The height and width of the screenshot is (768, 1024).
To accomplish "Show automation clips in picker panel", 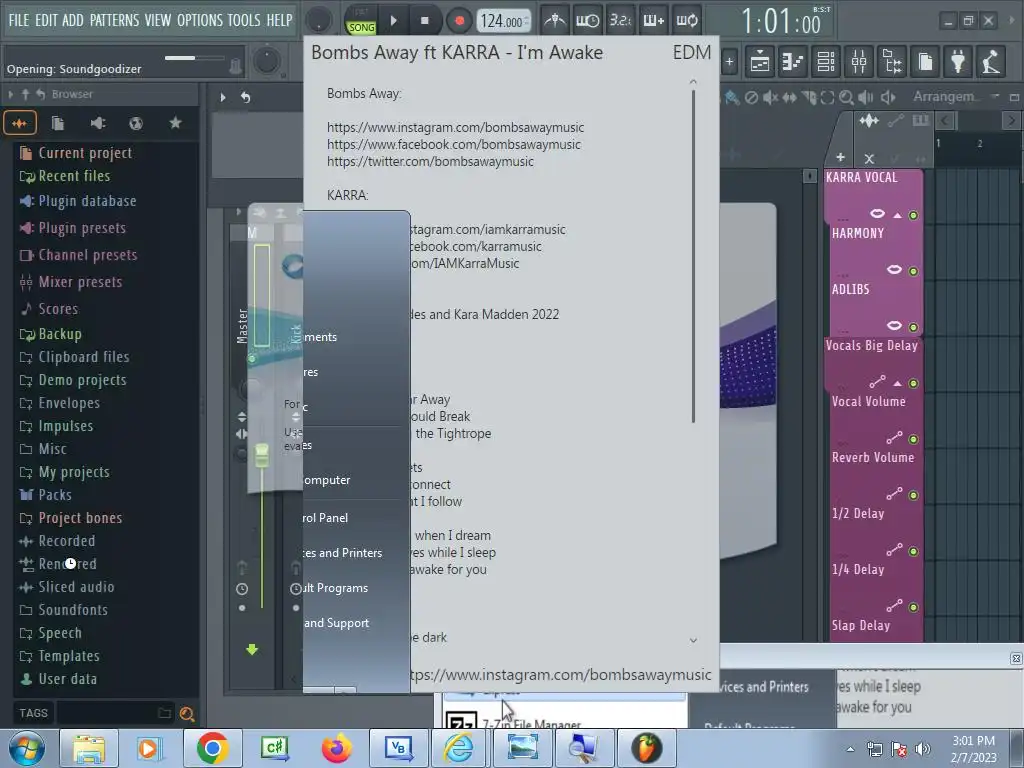I will (x=895, y=121).
